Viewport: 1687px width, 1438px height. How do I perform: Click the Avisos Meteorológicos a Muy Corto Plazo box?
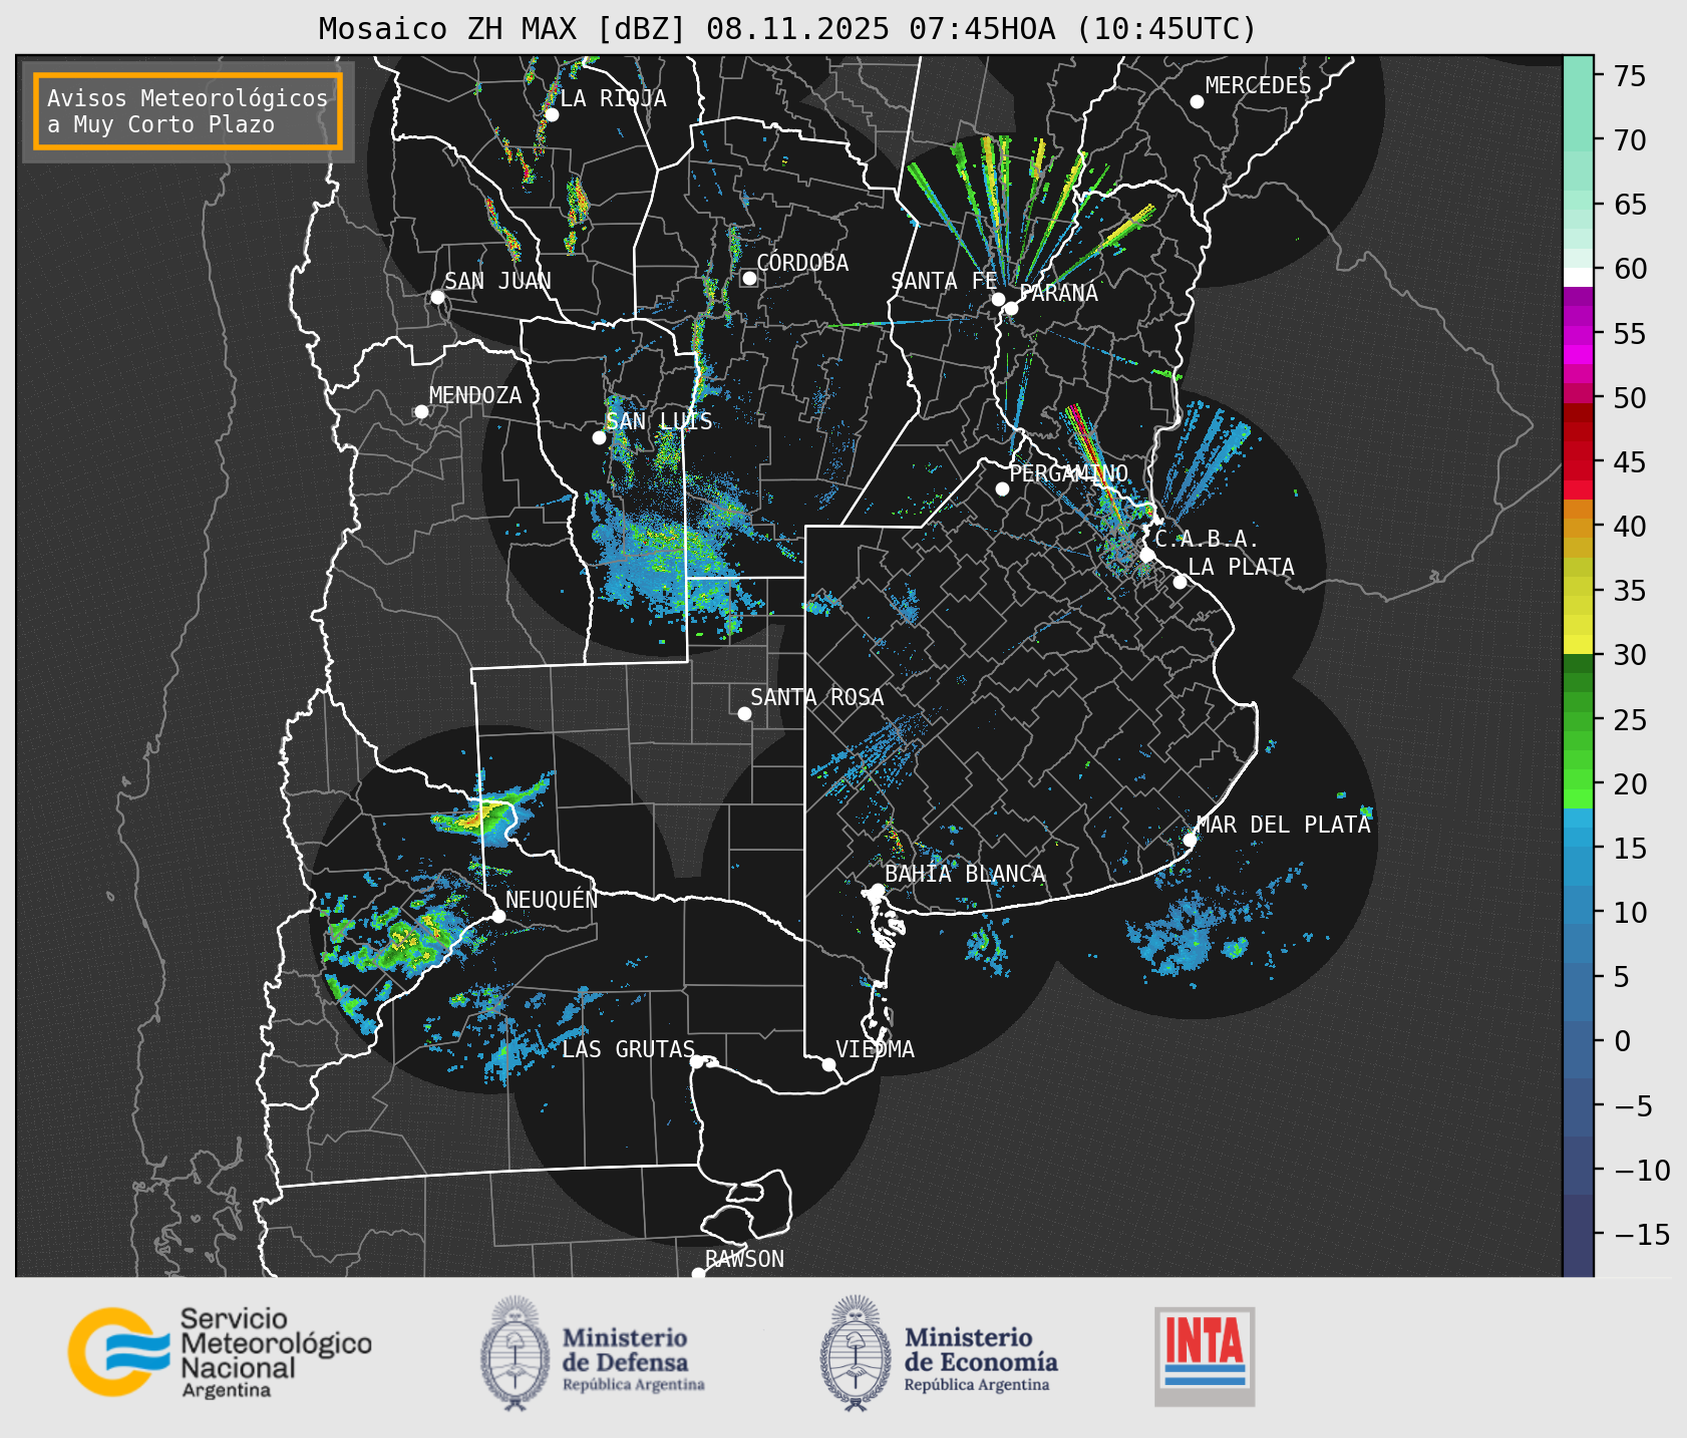tap(188, 111)
